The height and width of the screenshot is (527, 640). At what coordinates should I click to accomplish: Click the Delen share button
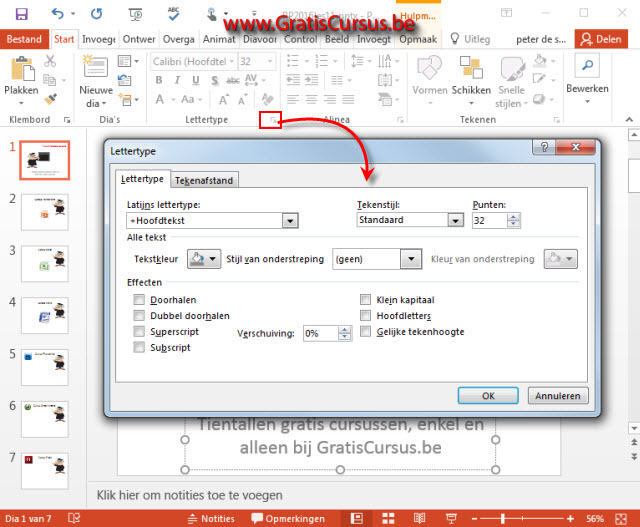[601, 39]
